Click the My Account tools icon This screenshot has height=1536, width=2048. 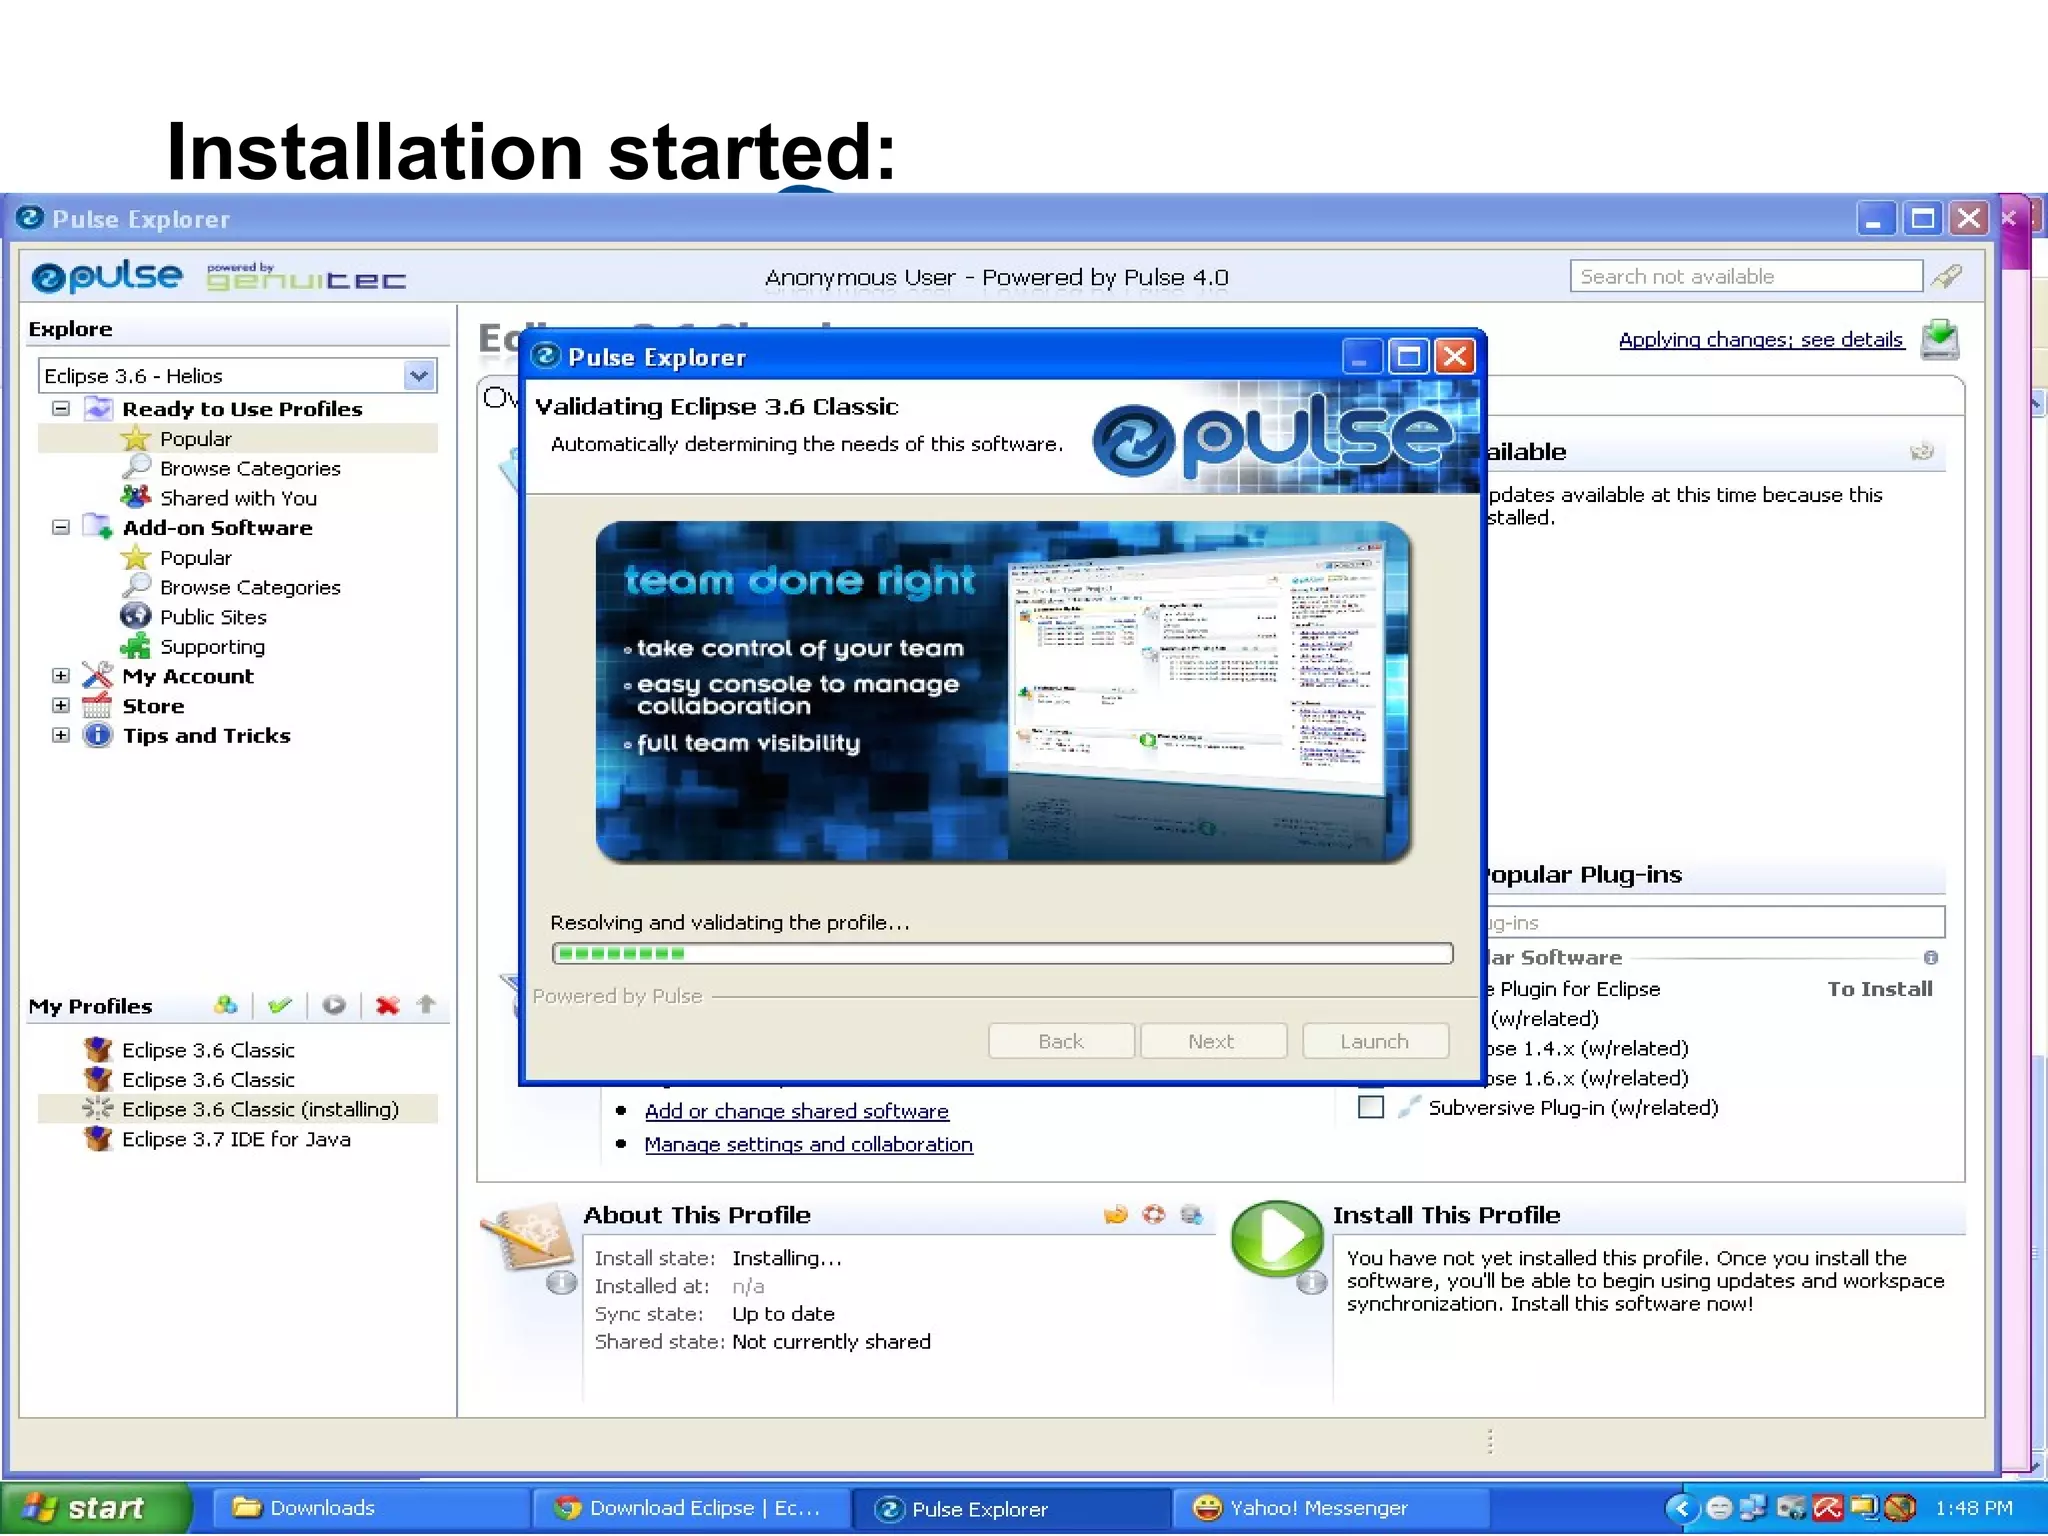pyautogui.click(x=97, y=676)
